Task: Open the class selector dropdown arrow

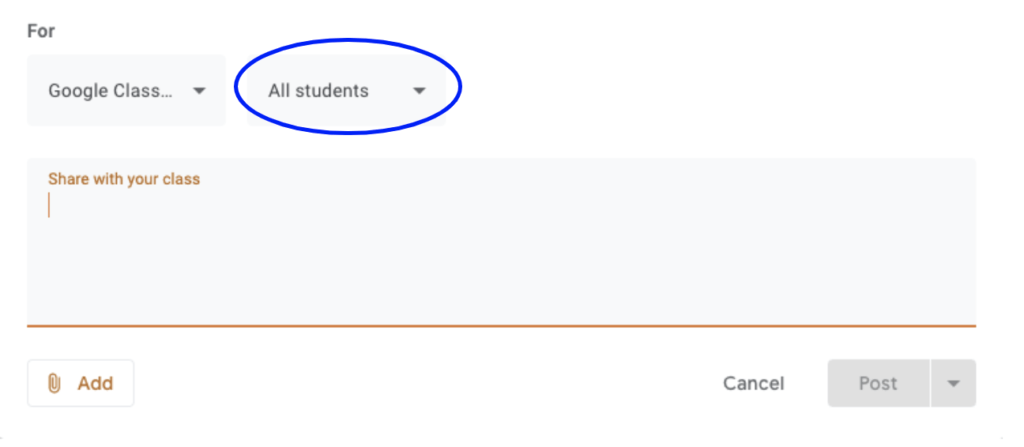Action: [199, 91]
